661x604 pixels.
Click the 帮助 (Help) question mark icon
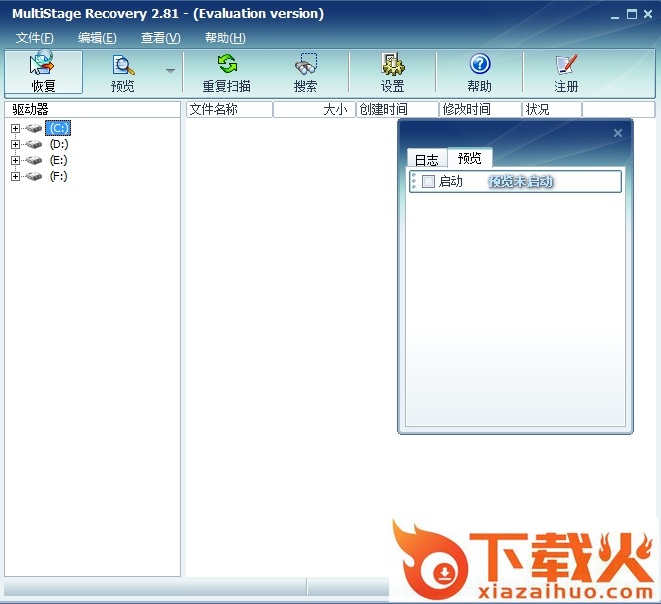(479, 72)
